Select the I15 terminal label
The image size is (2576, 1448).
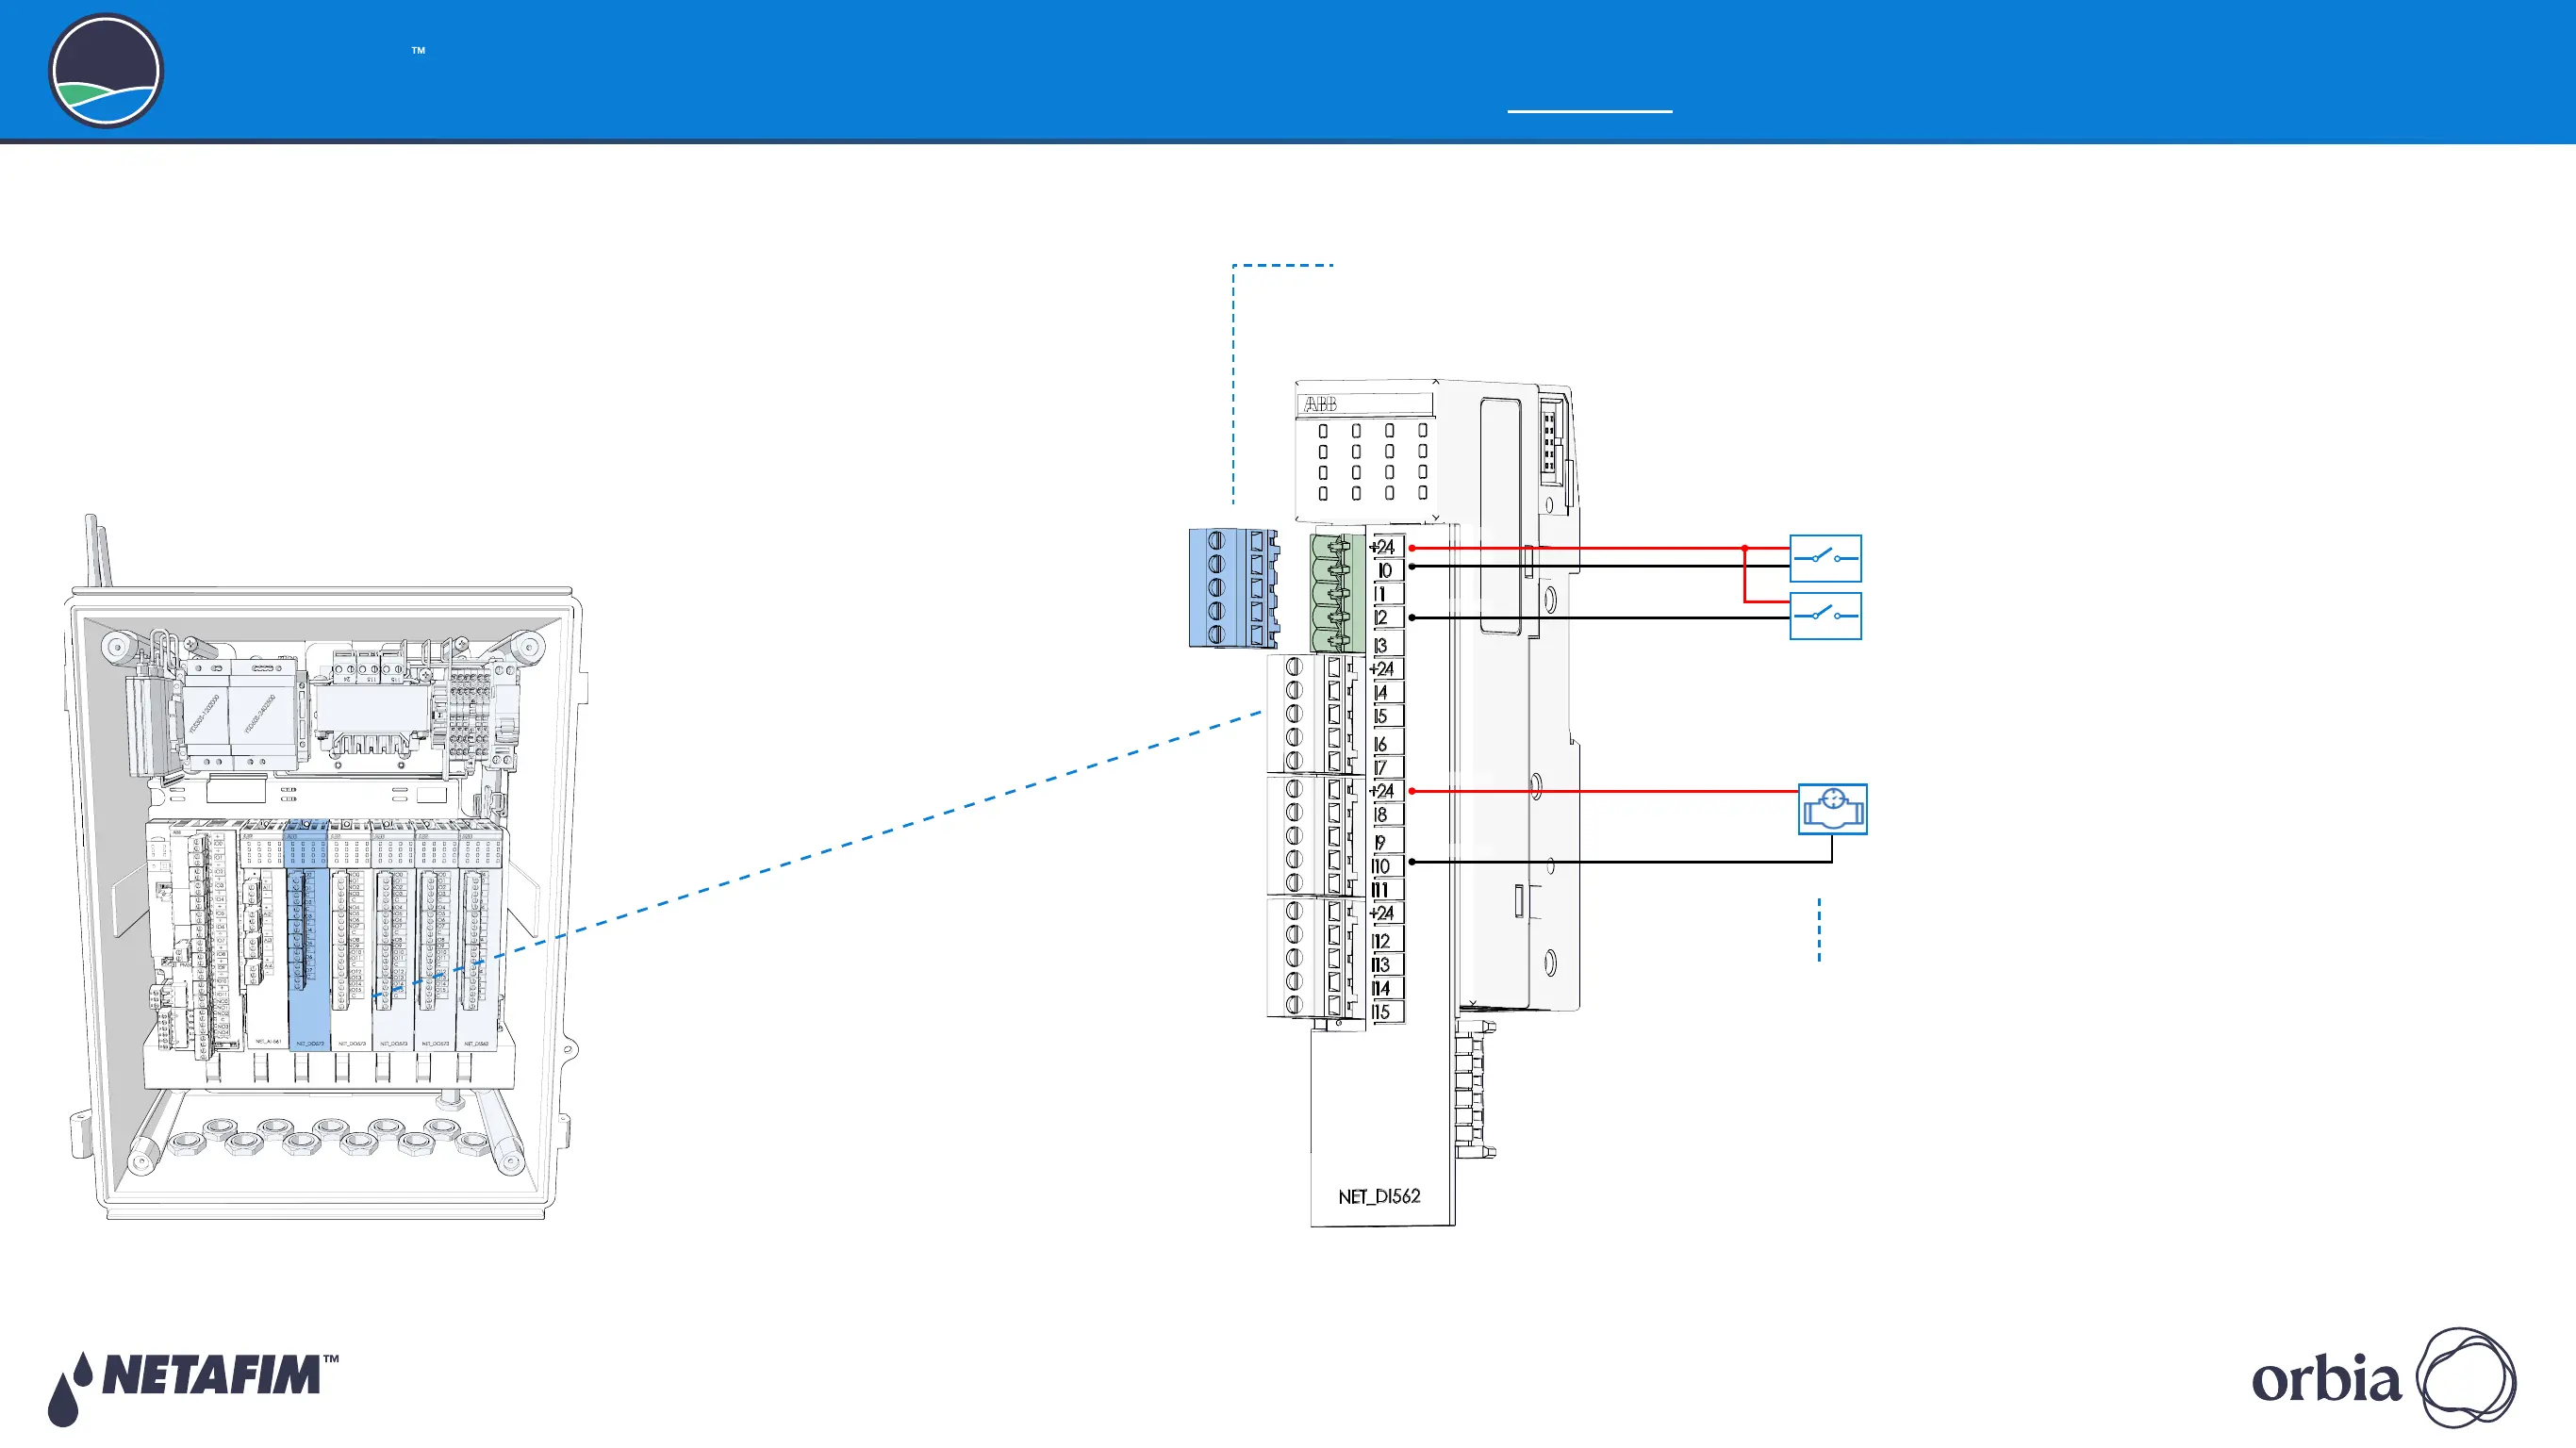pyautogui.click(x=1386, y=1012)
